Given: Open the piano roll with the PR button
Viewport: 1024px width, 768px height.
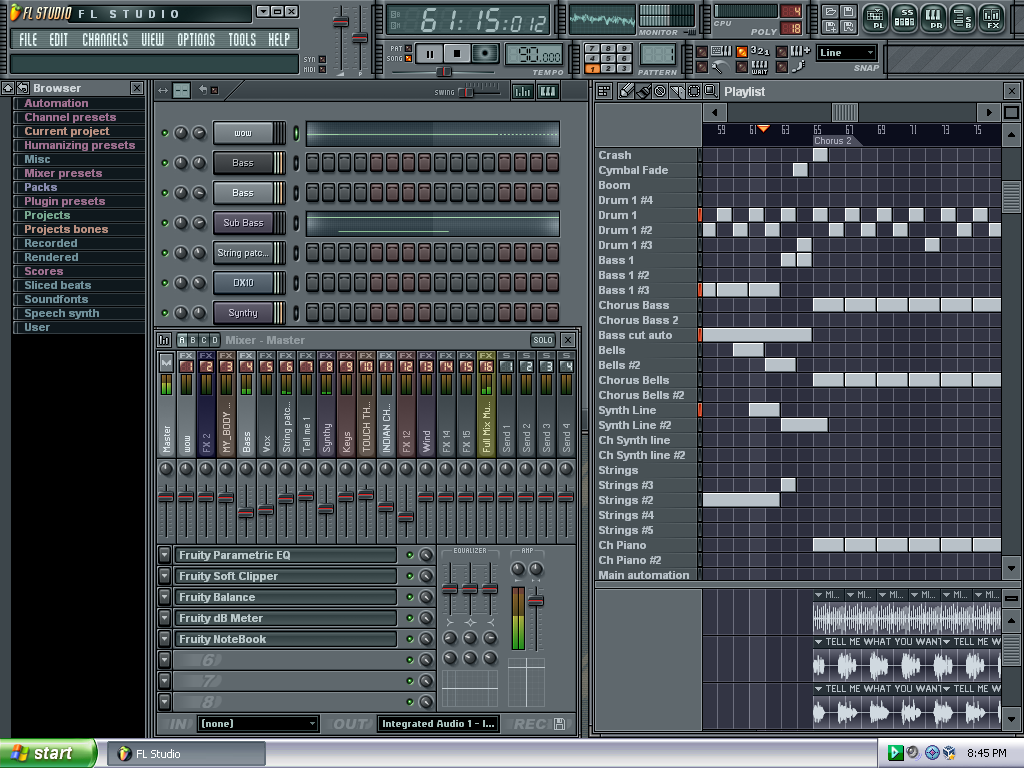Looking at the screenshot, I should pos(935,18).
